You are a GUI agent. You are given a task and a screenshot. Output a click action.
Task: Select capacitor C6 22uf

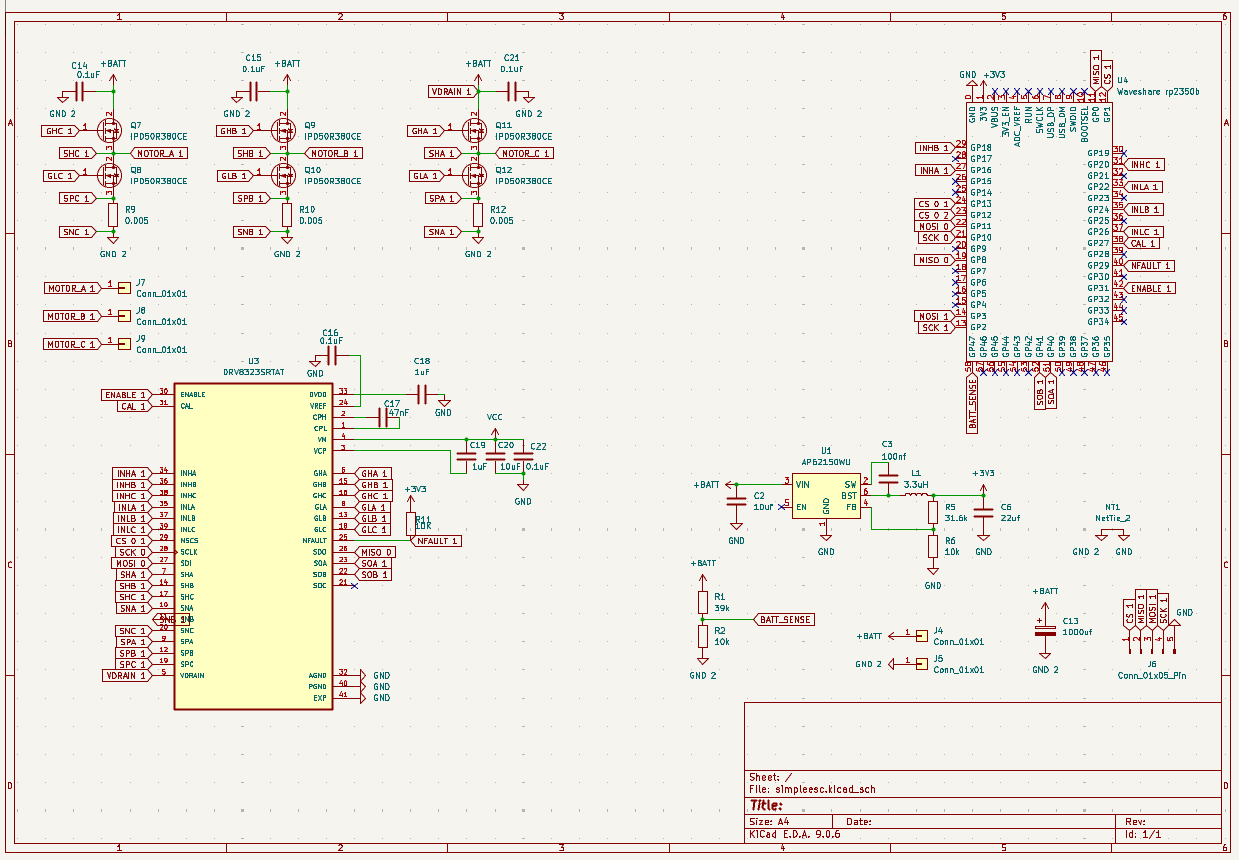coord(984,512)
